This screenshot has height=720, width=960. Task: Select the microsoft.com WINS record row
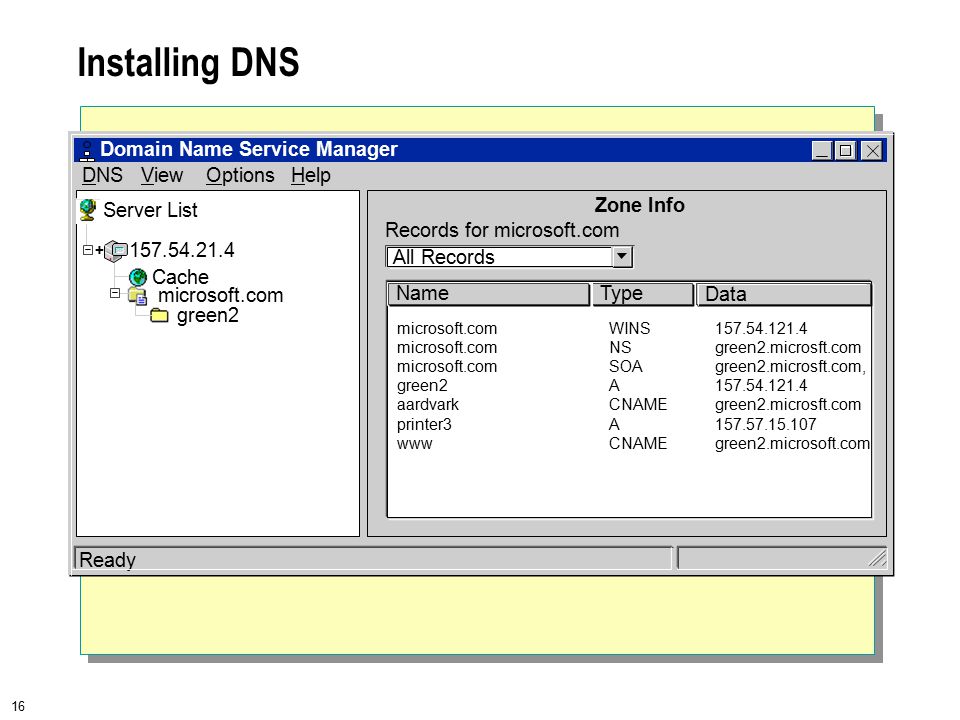click(x=629, y=329)
